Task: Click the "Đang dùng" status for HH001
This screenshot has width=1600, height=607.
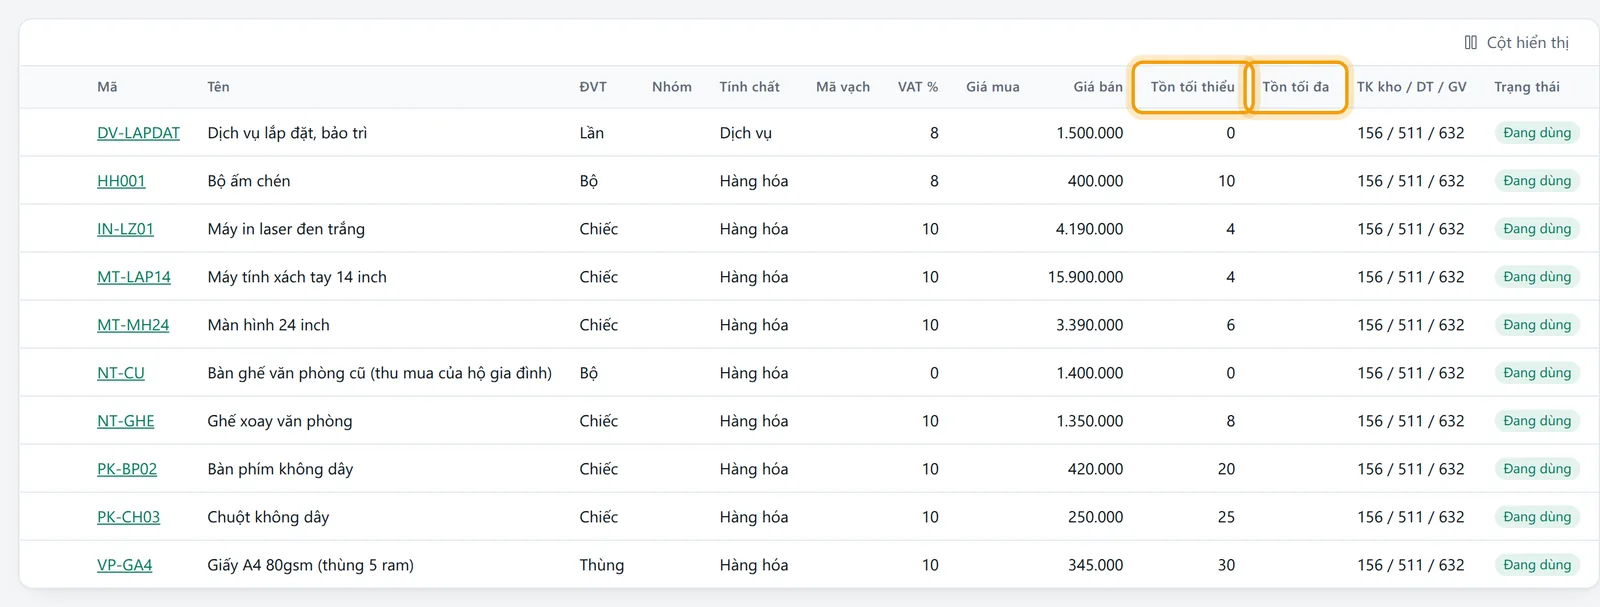Action: click(x=1537, y=181)
